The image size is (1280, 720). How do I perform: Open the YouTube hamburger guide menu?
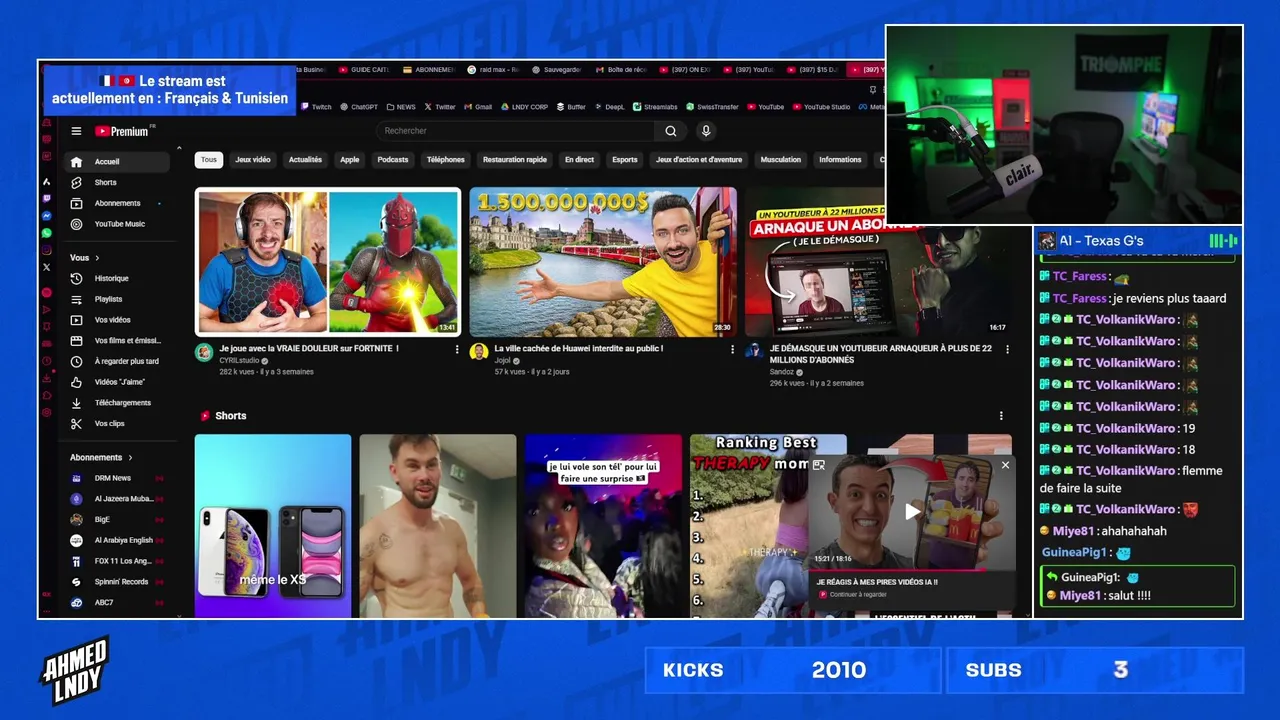[x=76, y=131]
